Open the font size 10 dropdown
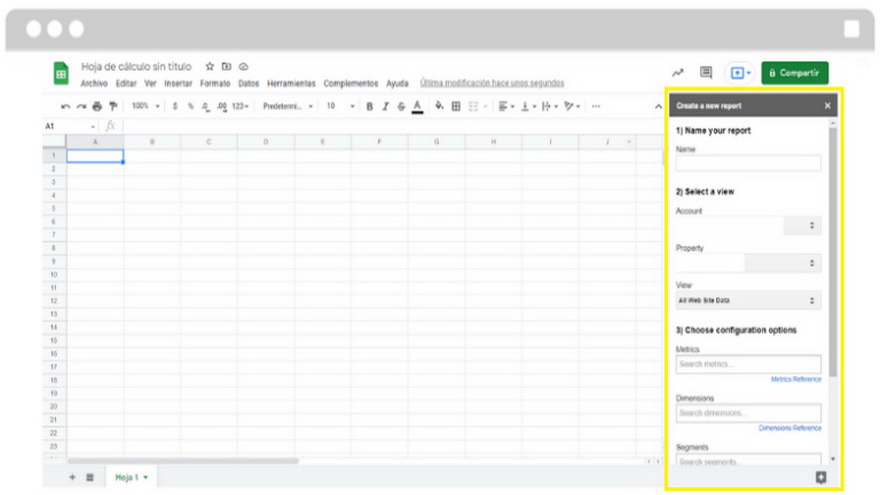 tap(340, 106)
